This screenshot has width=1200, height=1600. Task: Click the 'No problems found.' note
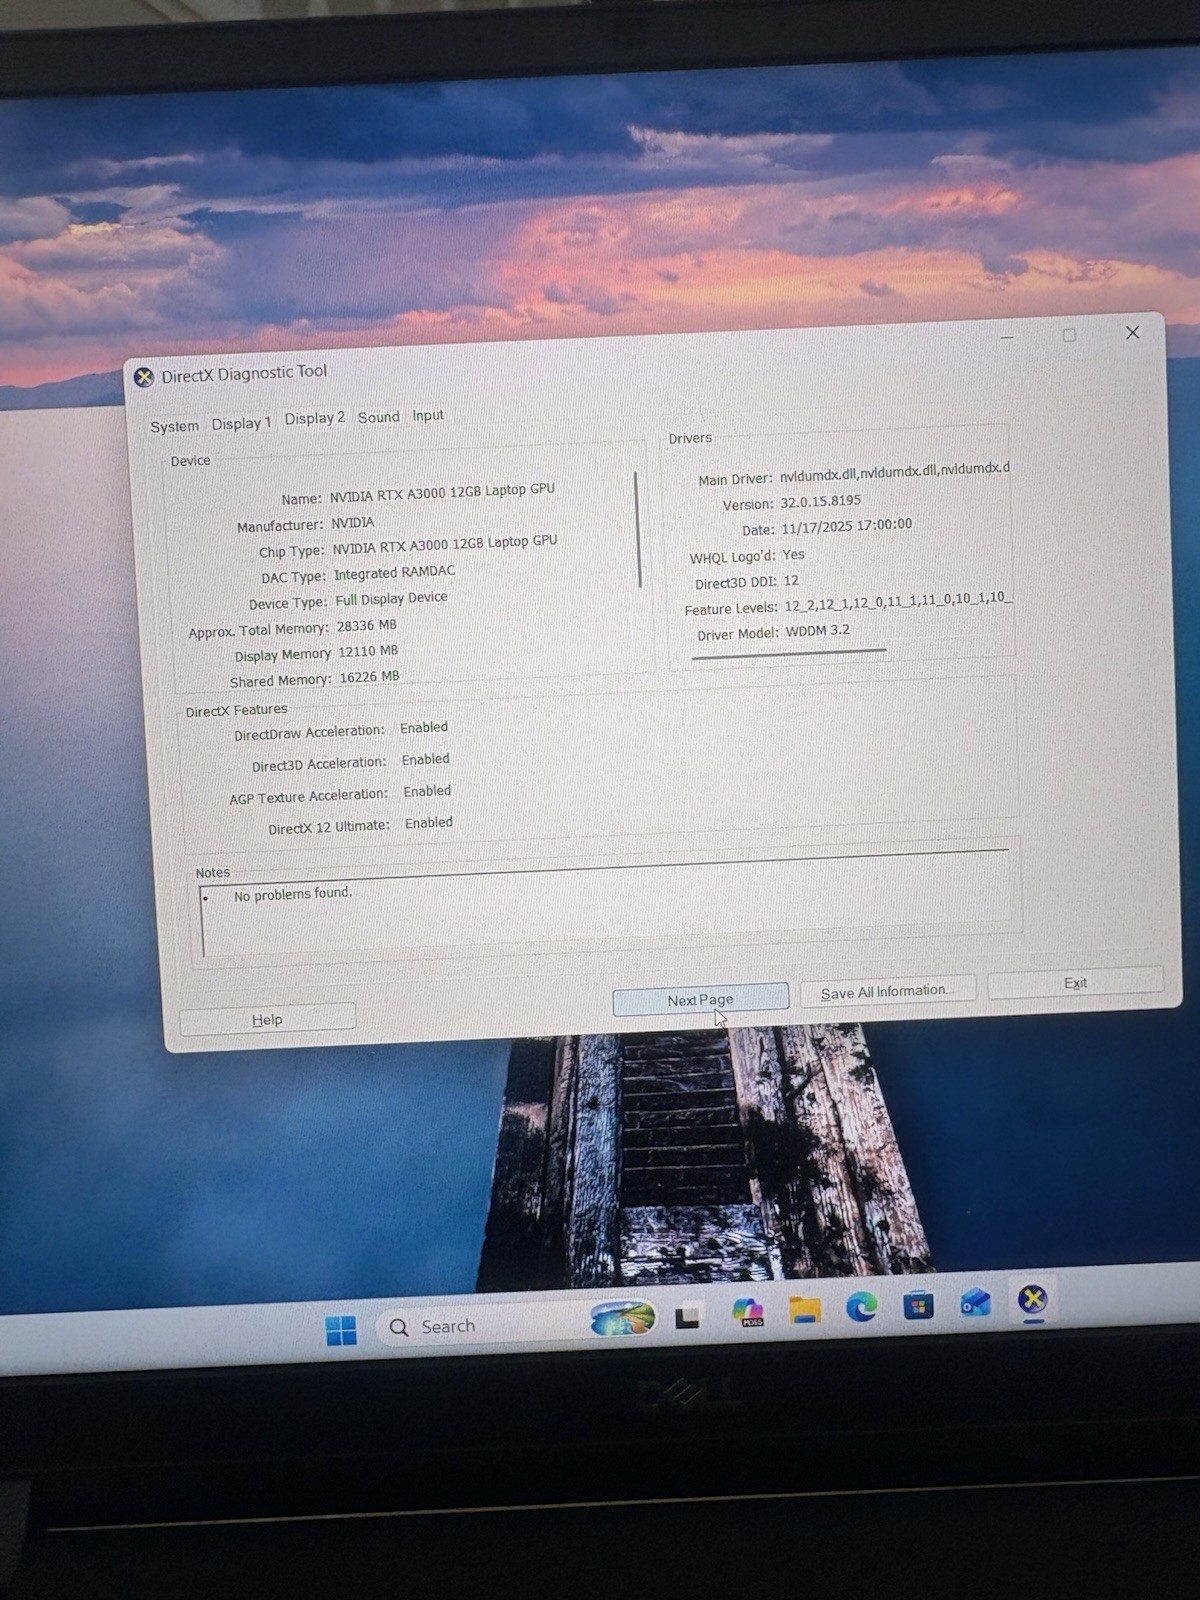coord(293,894)
